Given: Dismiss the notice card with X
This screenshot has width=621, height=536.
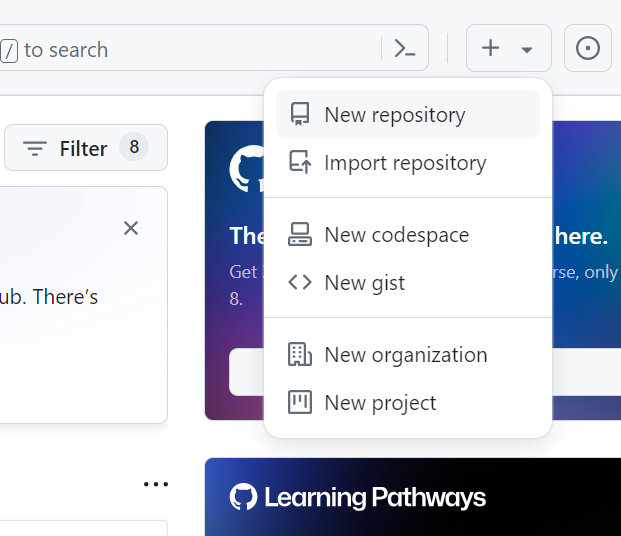Looking at the screenshot, I should (x=131, y=228).
